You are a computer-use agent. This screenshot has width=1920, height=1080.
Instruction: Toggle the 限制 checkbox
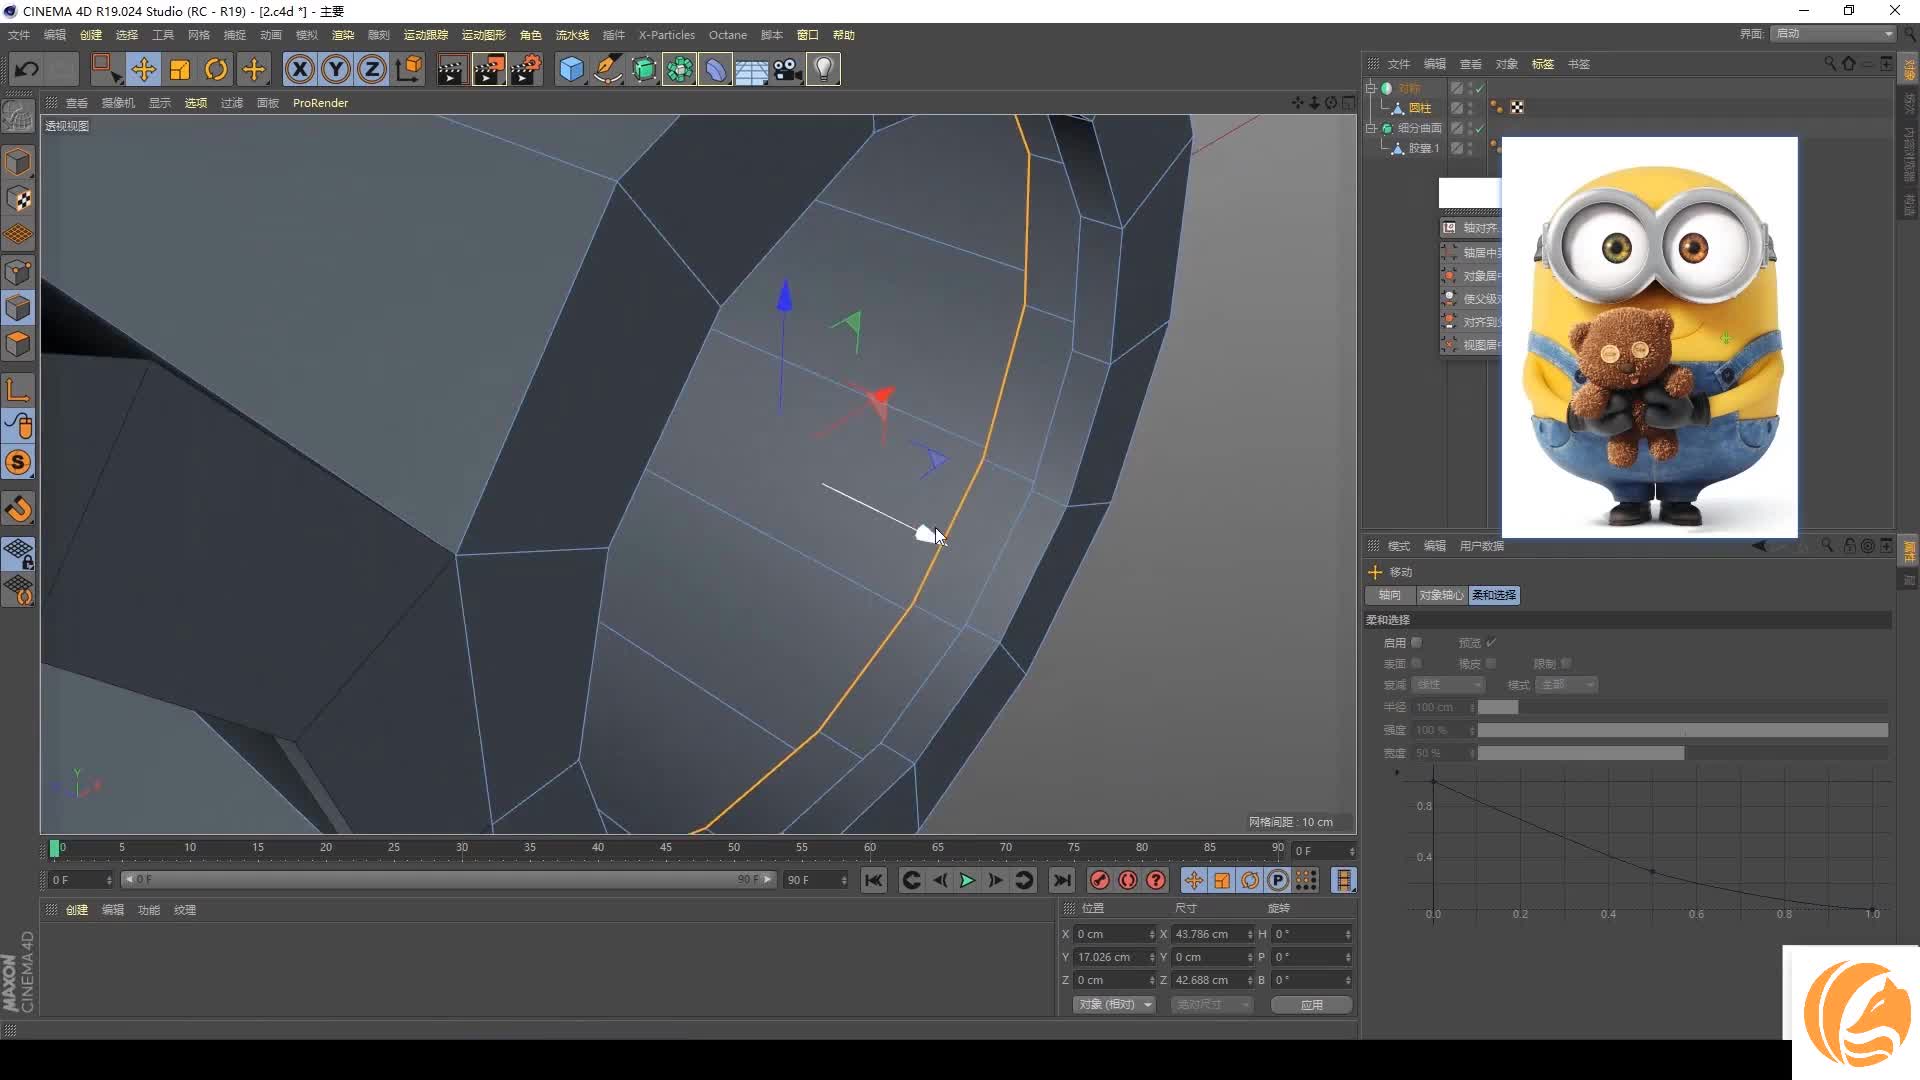1566,664
